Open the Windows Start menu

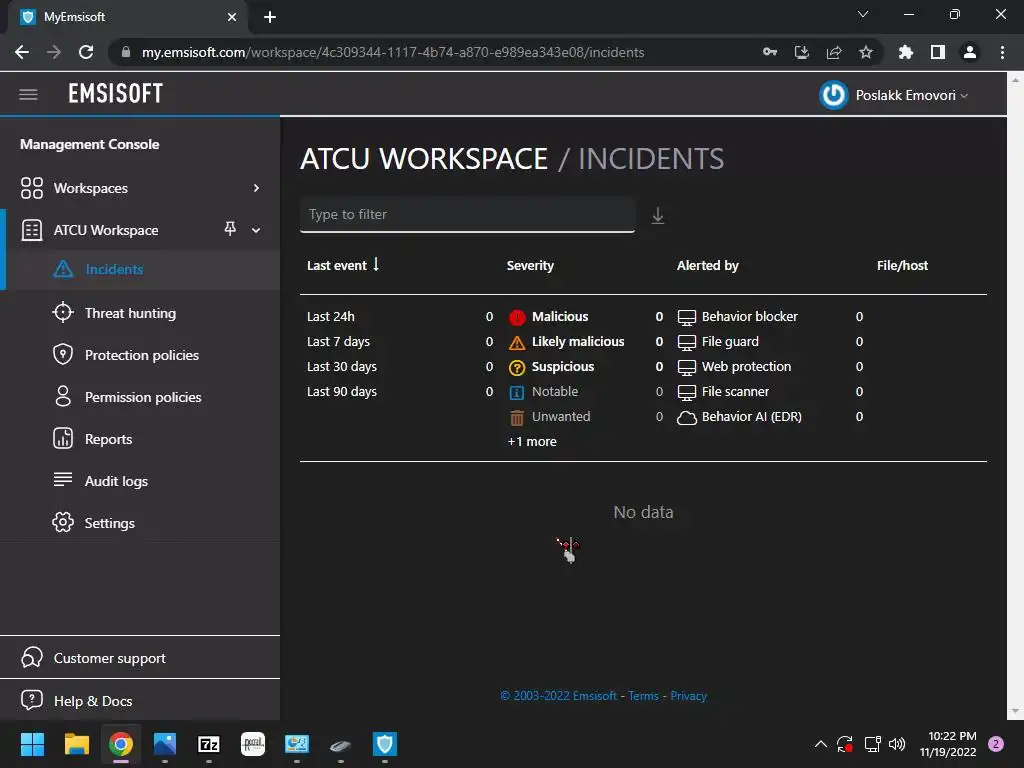tap(32, 744)
